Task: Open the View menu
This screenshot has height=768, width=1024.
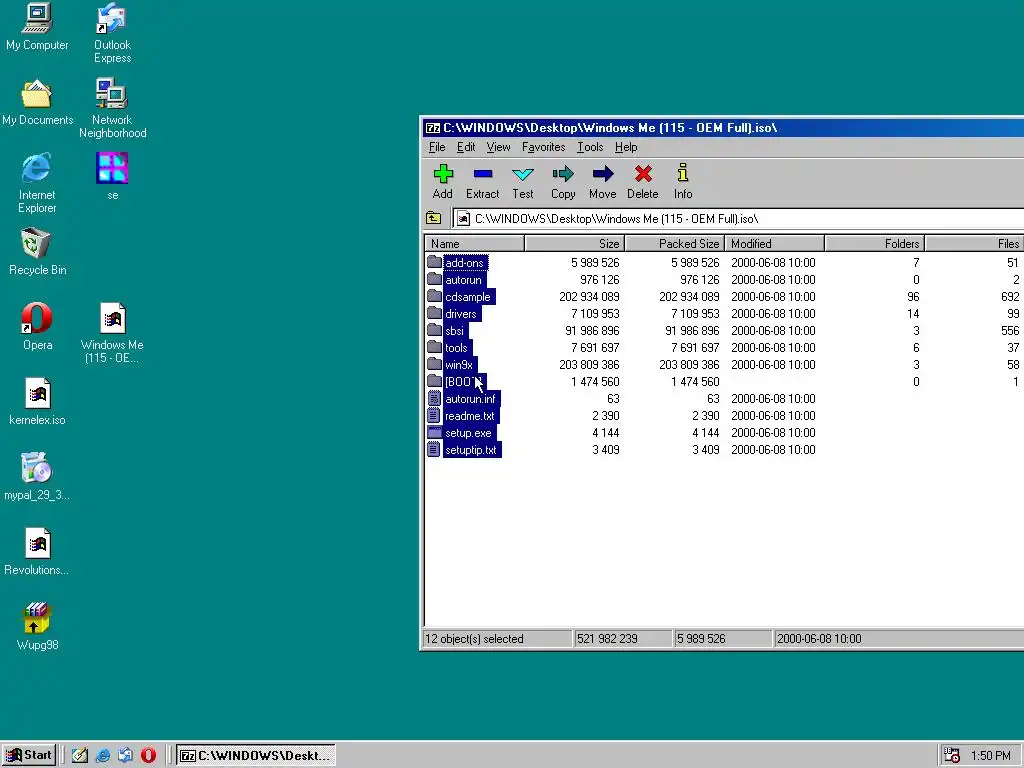Action: click(x=498, y=147)
